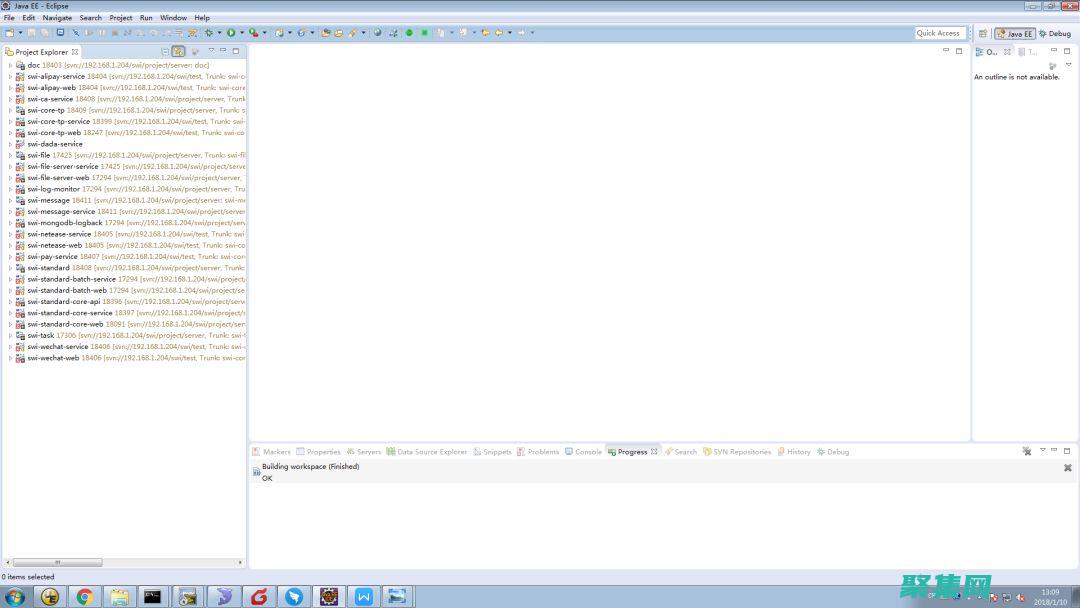Switch to the Console tab
The image size is (1080, 608).
pos(587,452)
